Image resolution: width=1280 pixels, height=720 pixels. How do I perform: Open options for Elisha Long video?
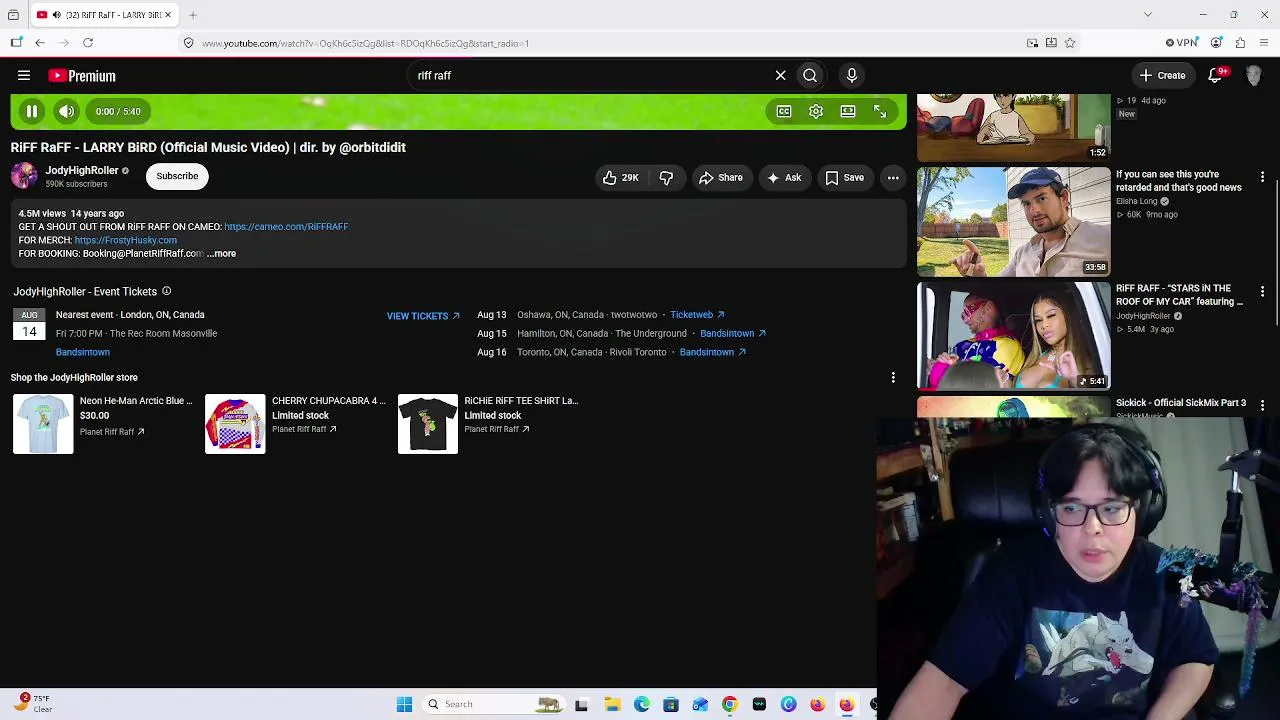pyautogui.click(x=1262, y=177)
